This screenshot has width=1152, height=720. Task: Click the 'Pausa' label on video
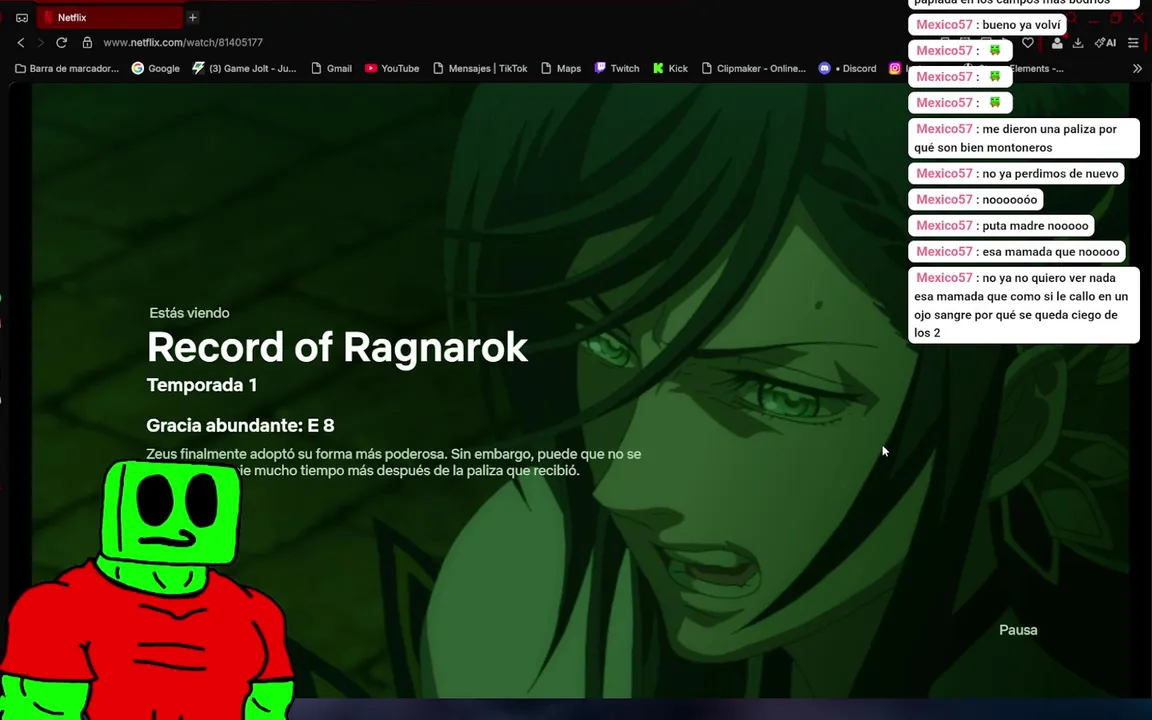tap(1018, 630)
